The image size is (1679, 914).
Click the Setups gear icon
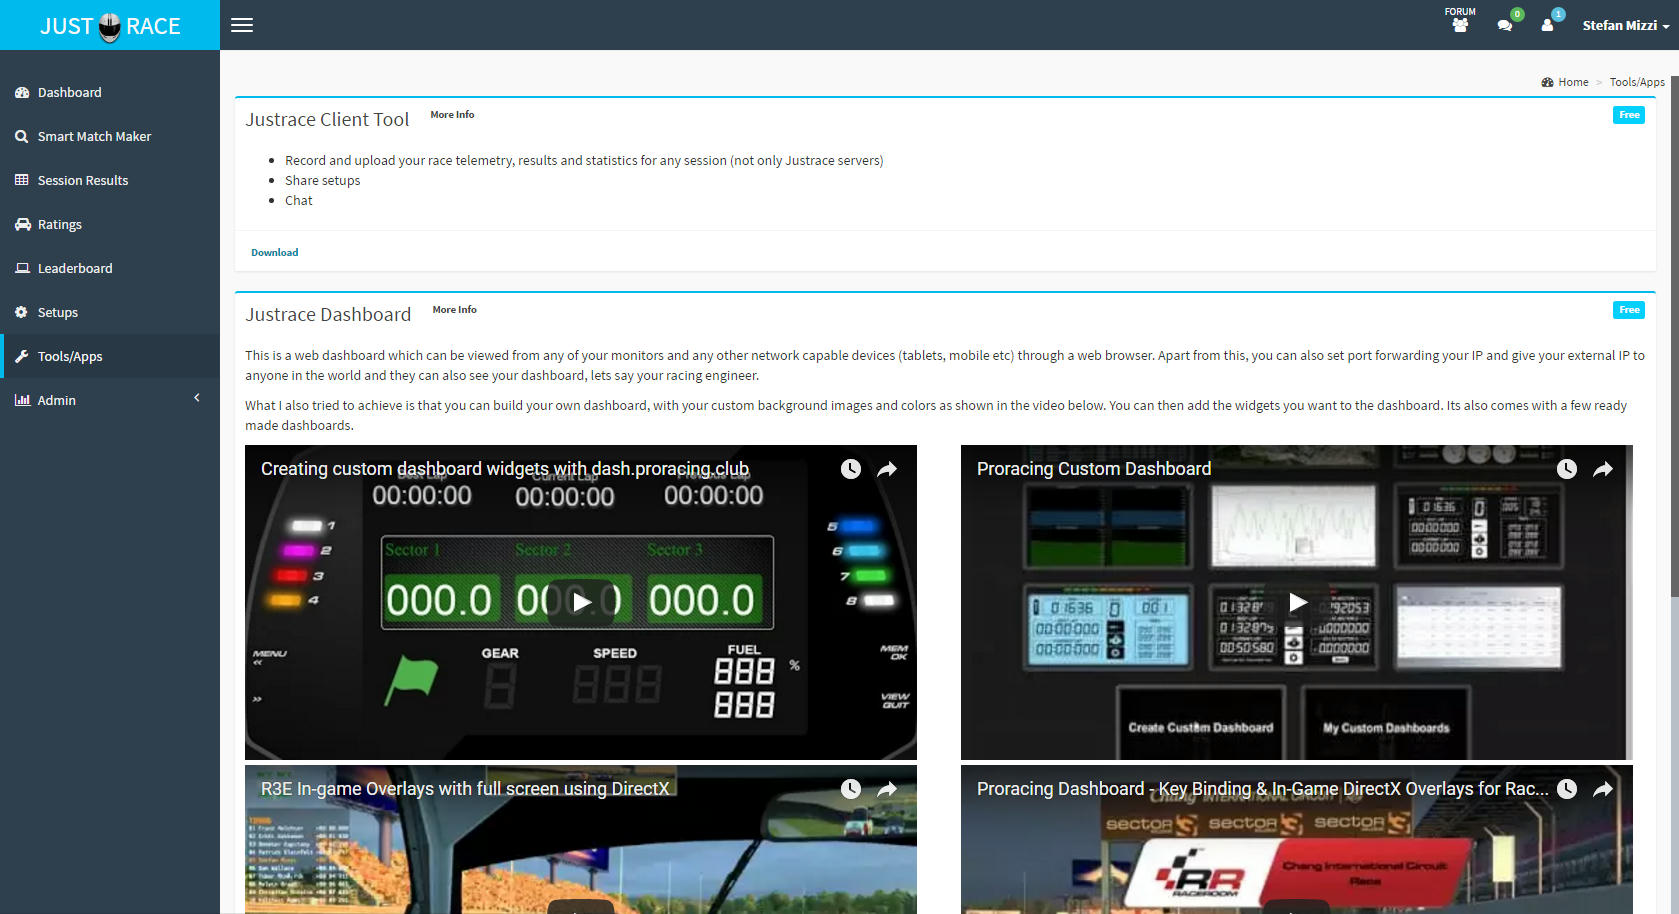tap(22, 312)
